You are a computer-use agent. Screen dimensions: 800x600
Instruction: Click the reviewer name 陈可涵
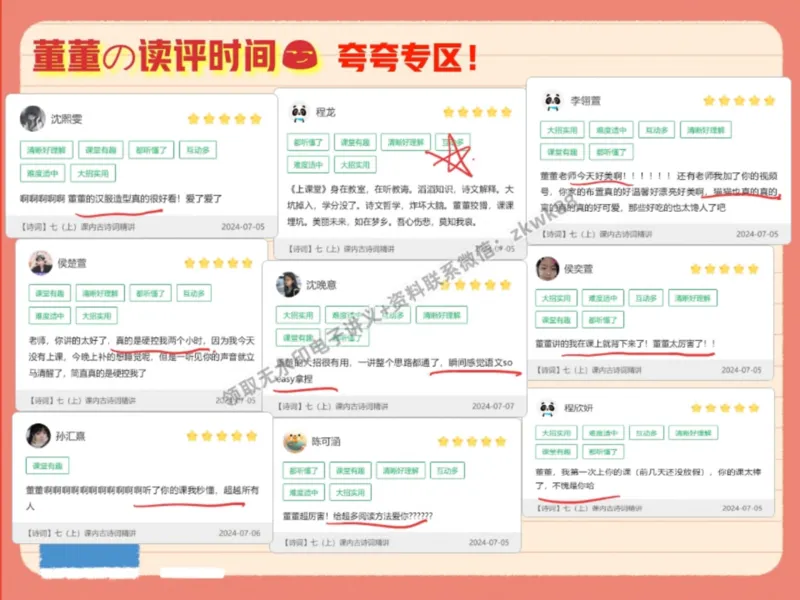(x=326, y=442)
